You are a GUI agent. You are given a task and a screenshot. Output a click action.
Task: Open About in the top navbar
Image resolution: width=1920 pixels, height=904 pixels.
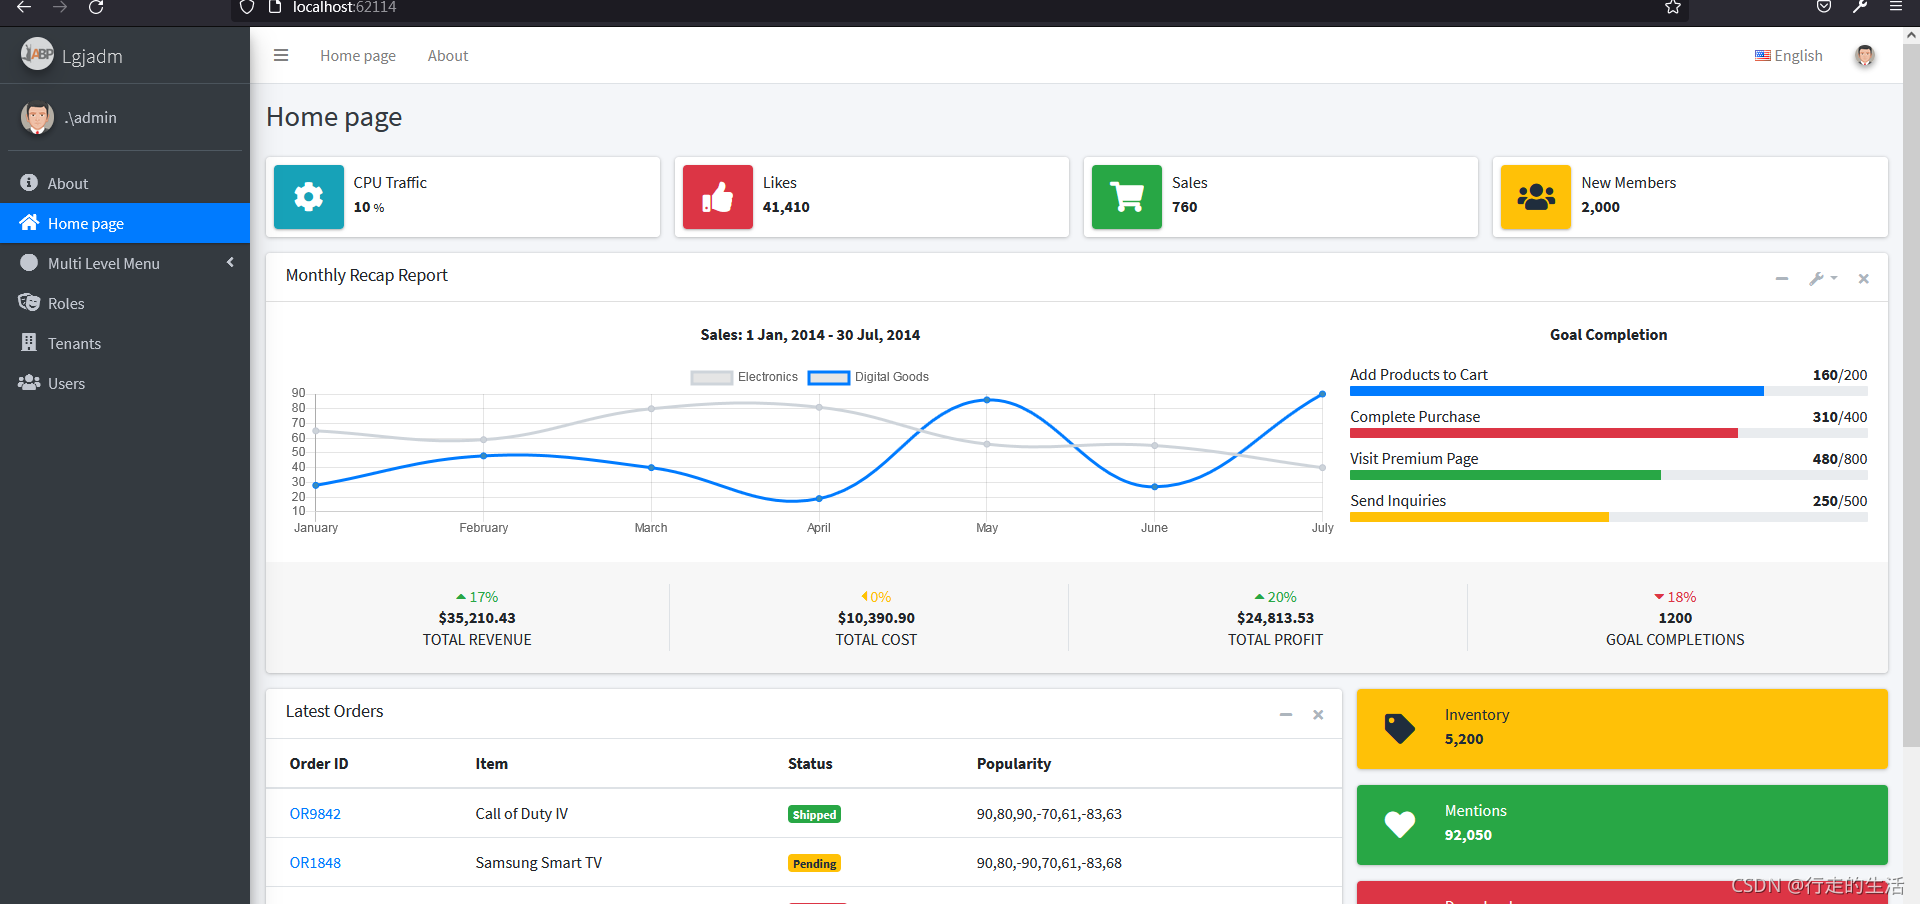point(448,56)
